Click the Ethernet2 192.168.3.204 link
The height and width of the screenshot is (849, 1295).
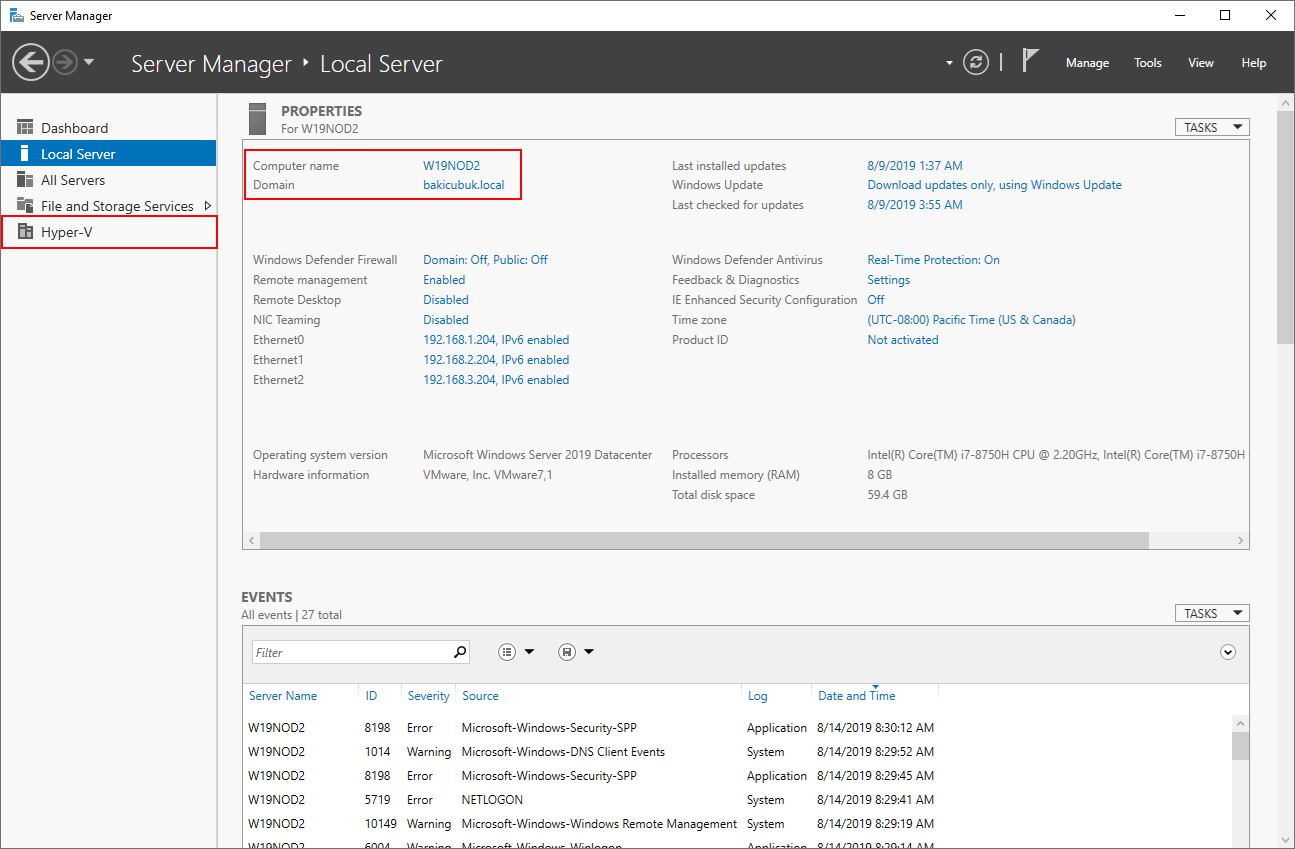coord(496,380)
